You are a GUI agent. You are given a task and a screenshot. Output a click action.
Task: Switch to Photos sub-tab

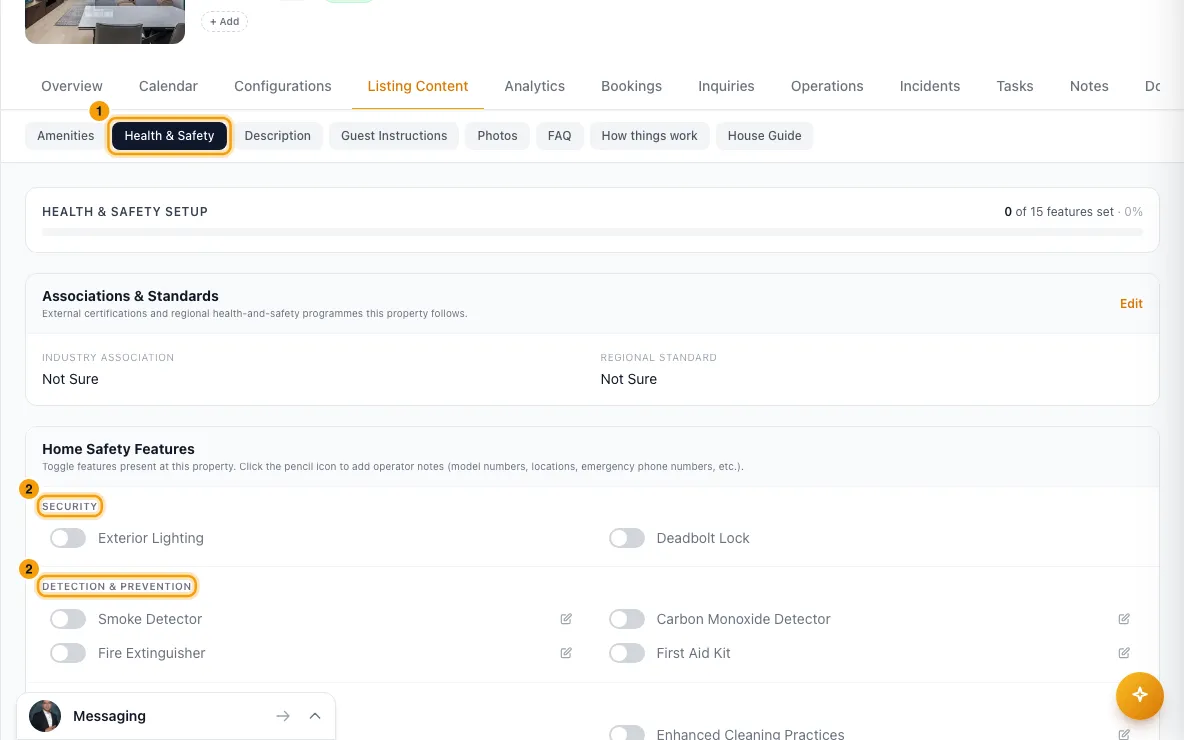click(497, 136)
